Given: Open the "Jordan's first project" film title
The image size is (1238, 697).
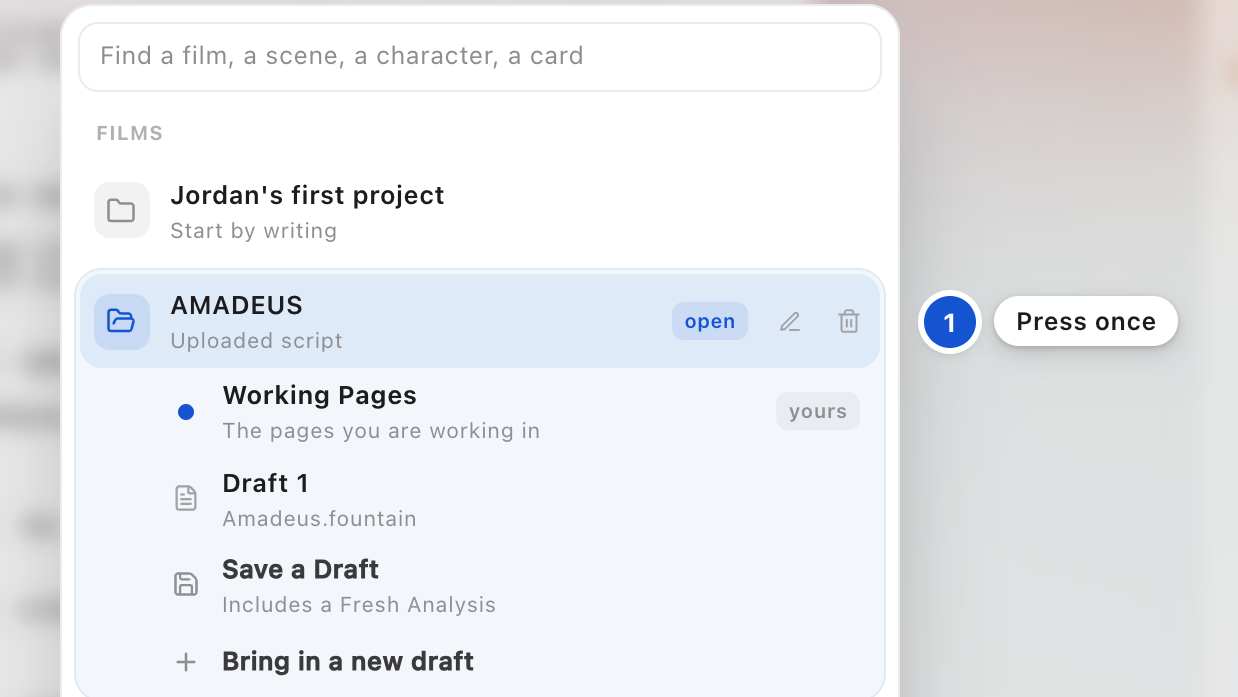Looking at the screenshot, I should pos(307,195).
